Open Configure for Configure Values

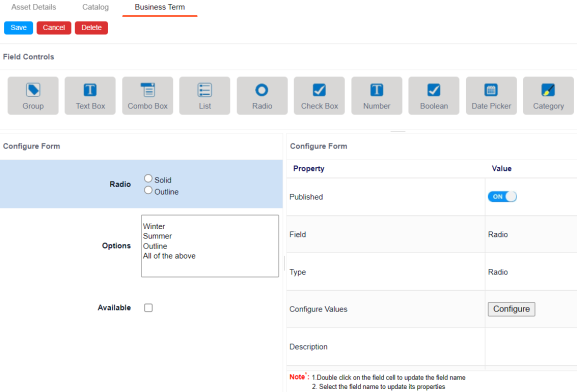[511, 309]
